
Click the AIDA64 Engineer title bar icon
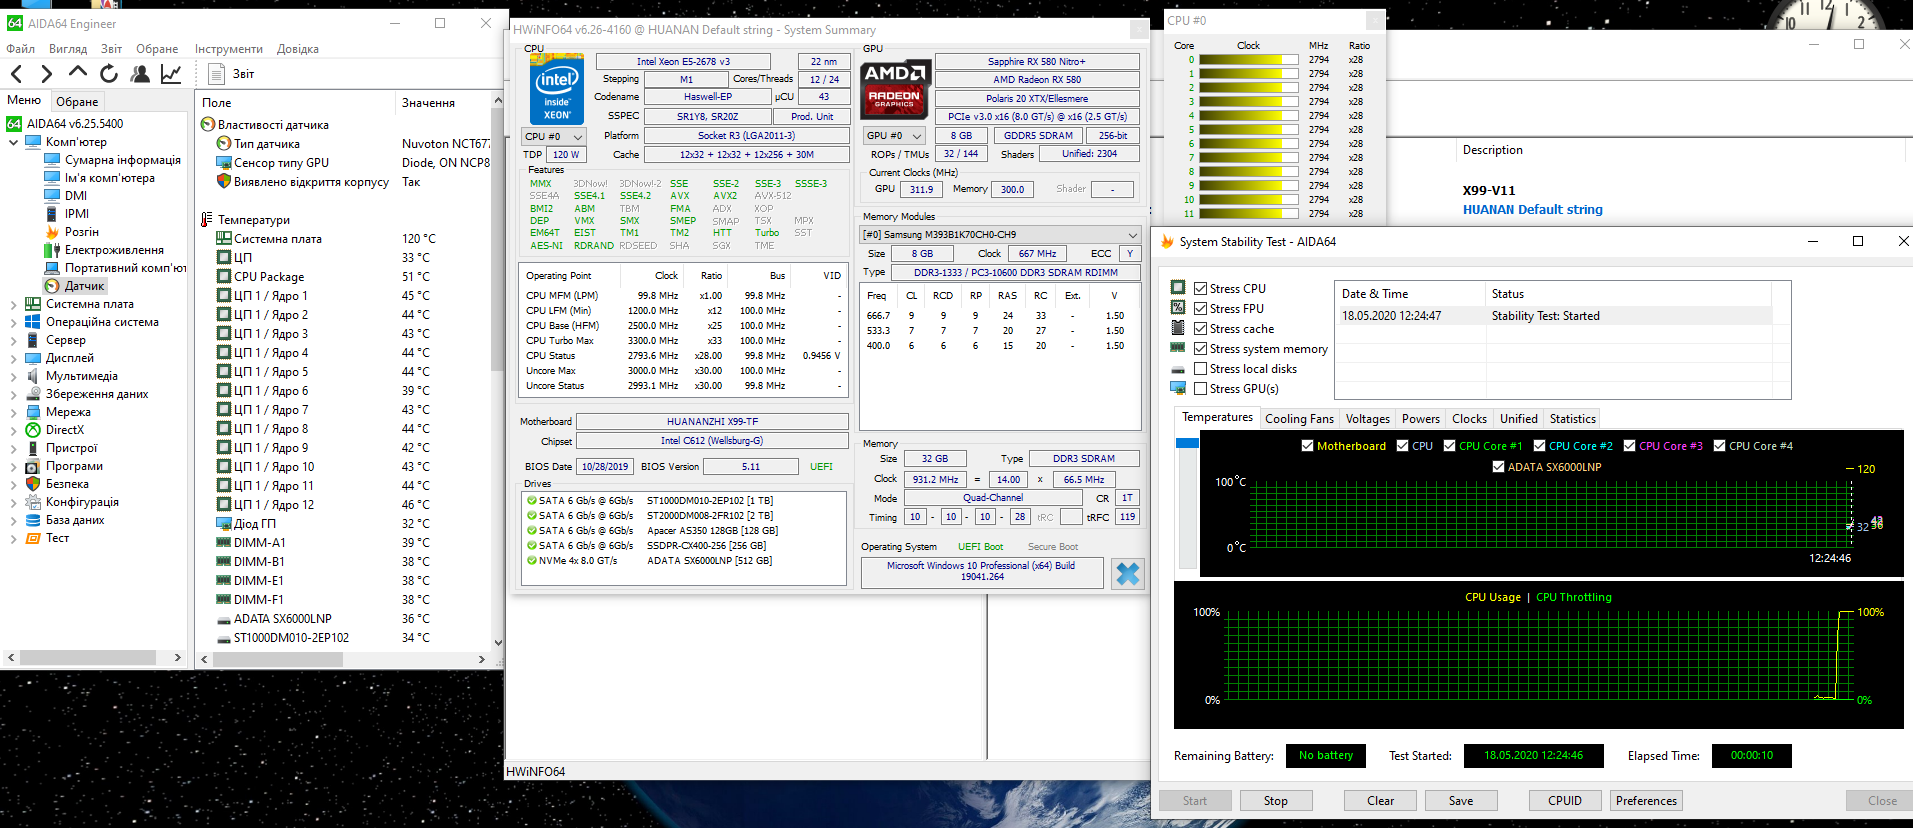click(x=15, y=23)
